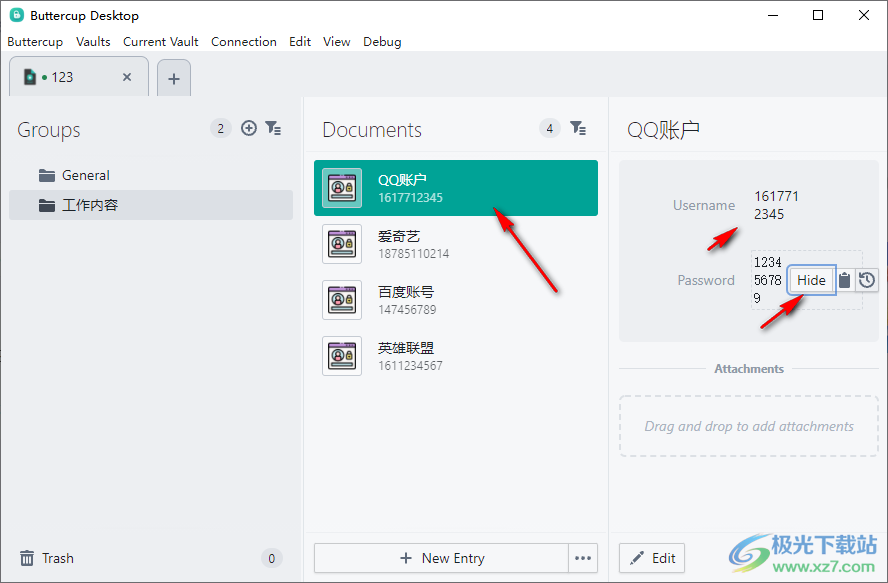Open password history clock icon

[x=866, y=280]
